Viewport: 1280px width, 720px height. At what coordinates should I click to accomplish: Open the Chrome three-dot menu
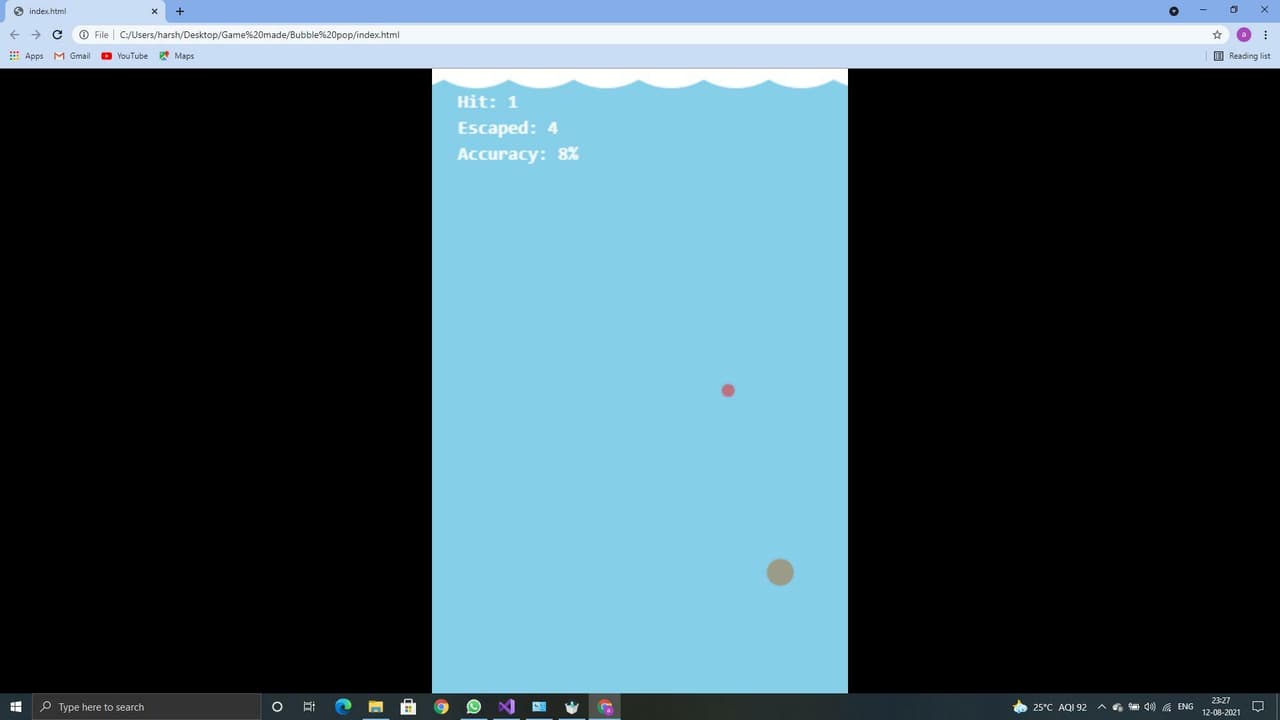click(x=1266, y=34)
